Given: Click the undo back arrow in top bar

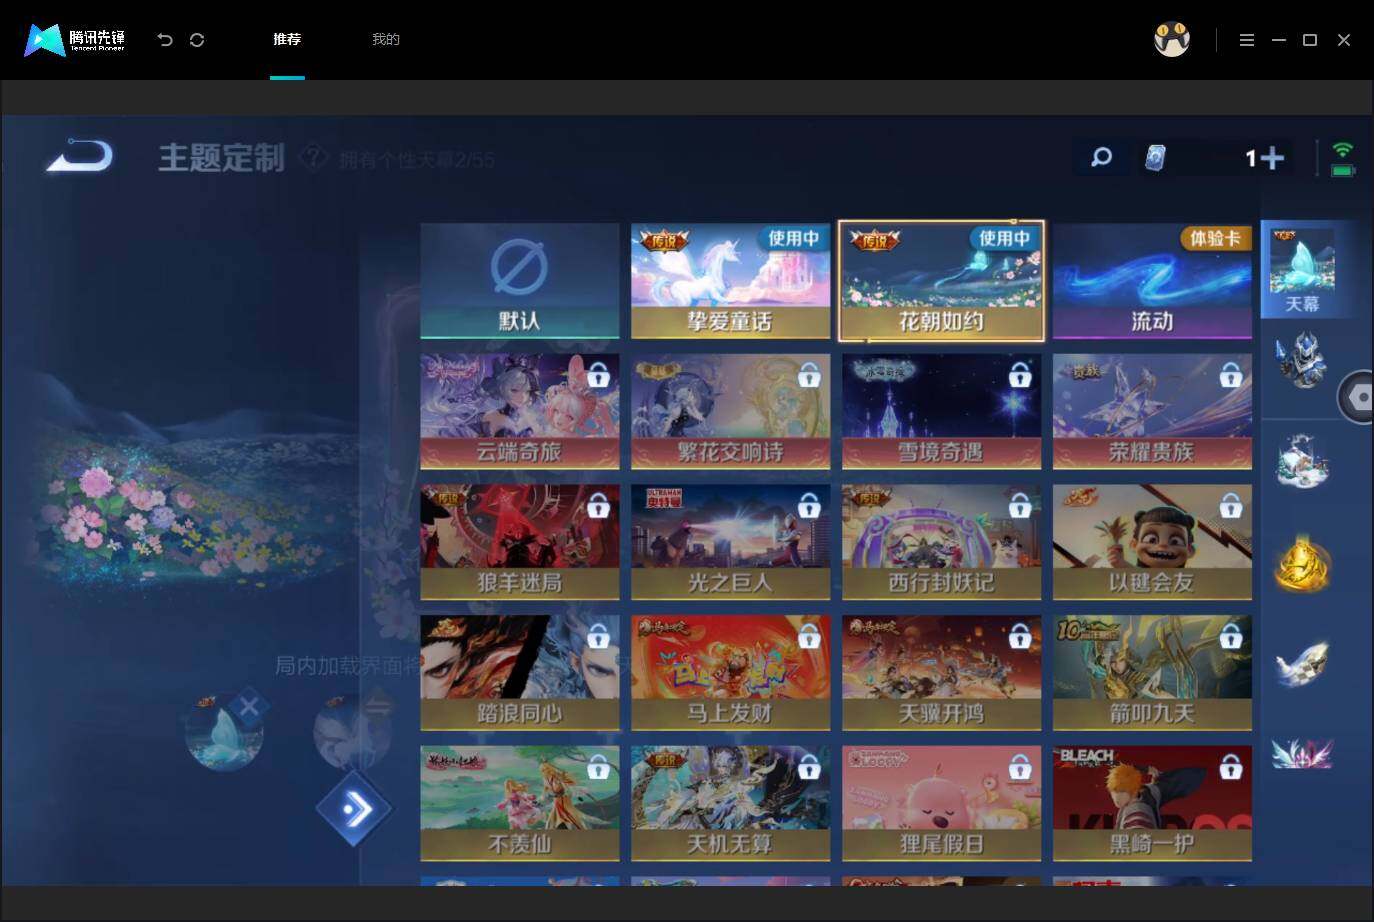Looking at the screenshot, I should [x=165, y=40].
